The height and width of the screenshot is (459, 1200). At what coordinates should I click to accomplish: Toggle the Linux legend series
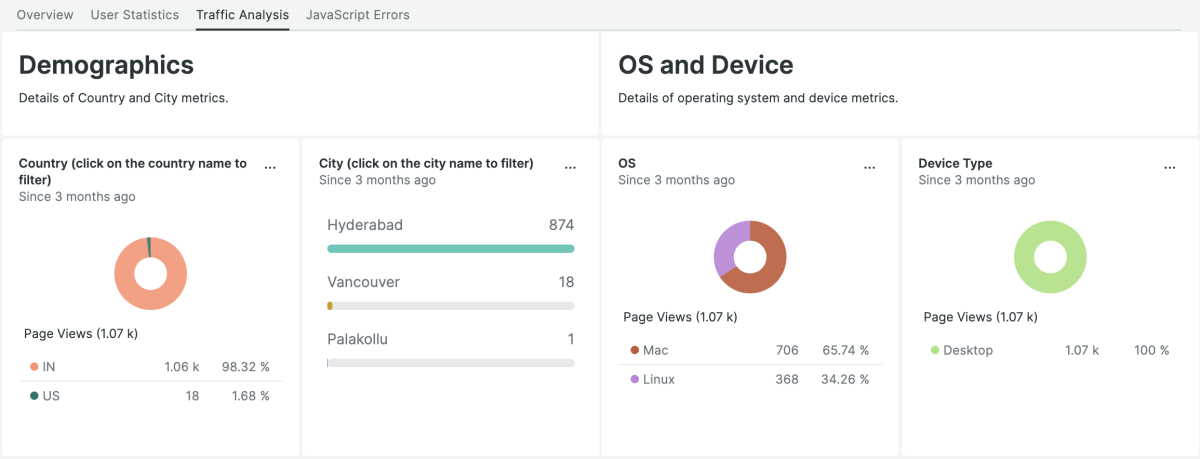(x=658, y=379)
